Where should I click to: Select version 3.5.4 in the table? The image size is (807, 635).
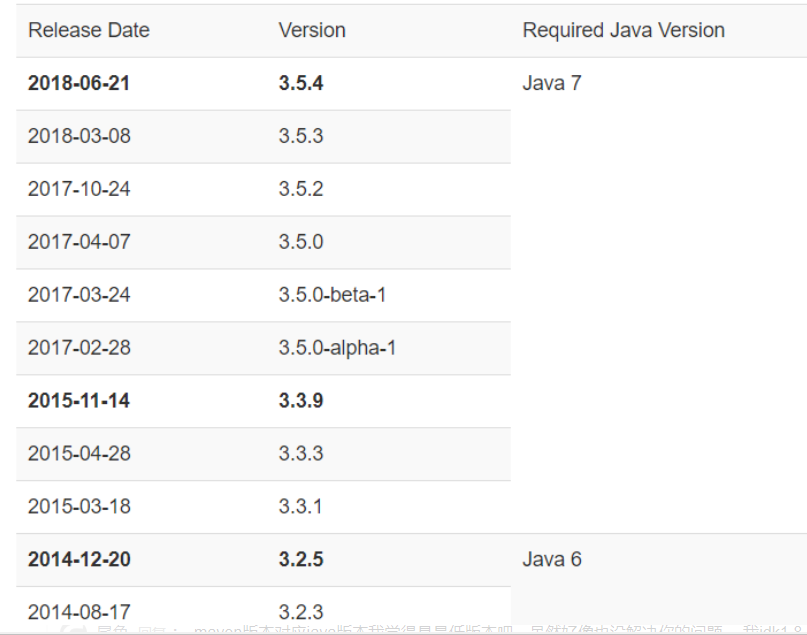pos(301,83)
